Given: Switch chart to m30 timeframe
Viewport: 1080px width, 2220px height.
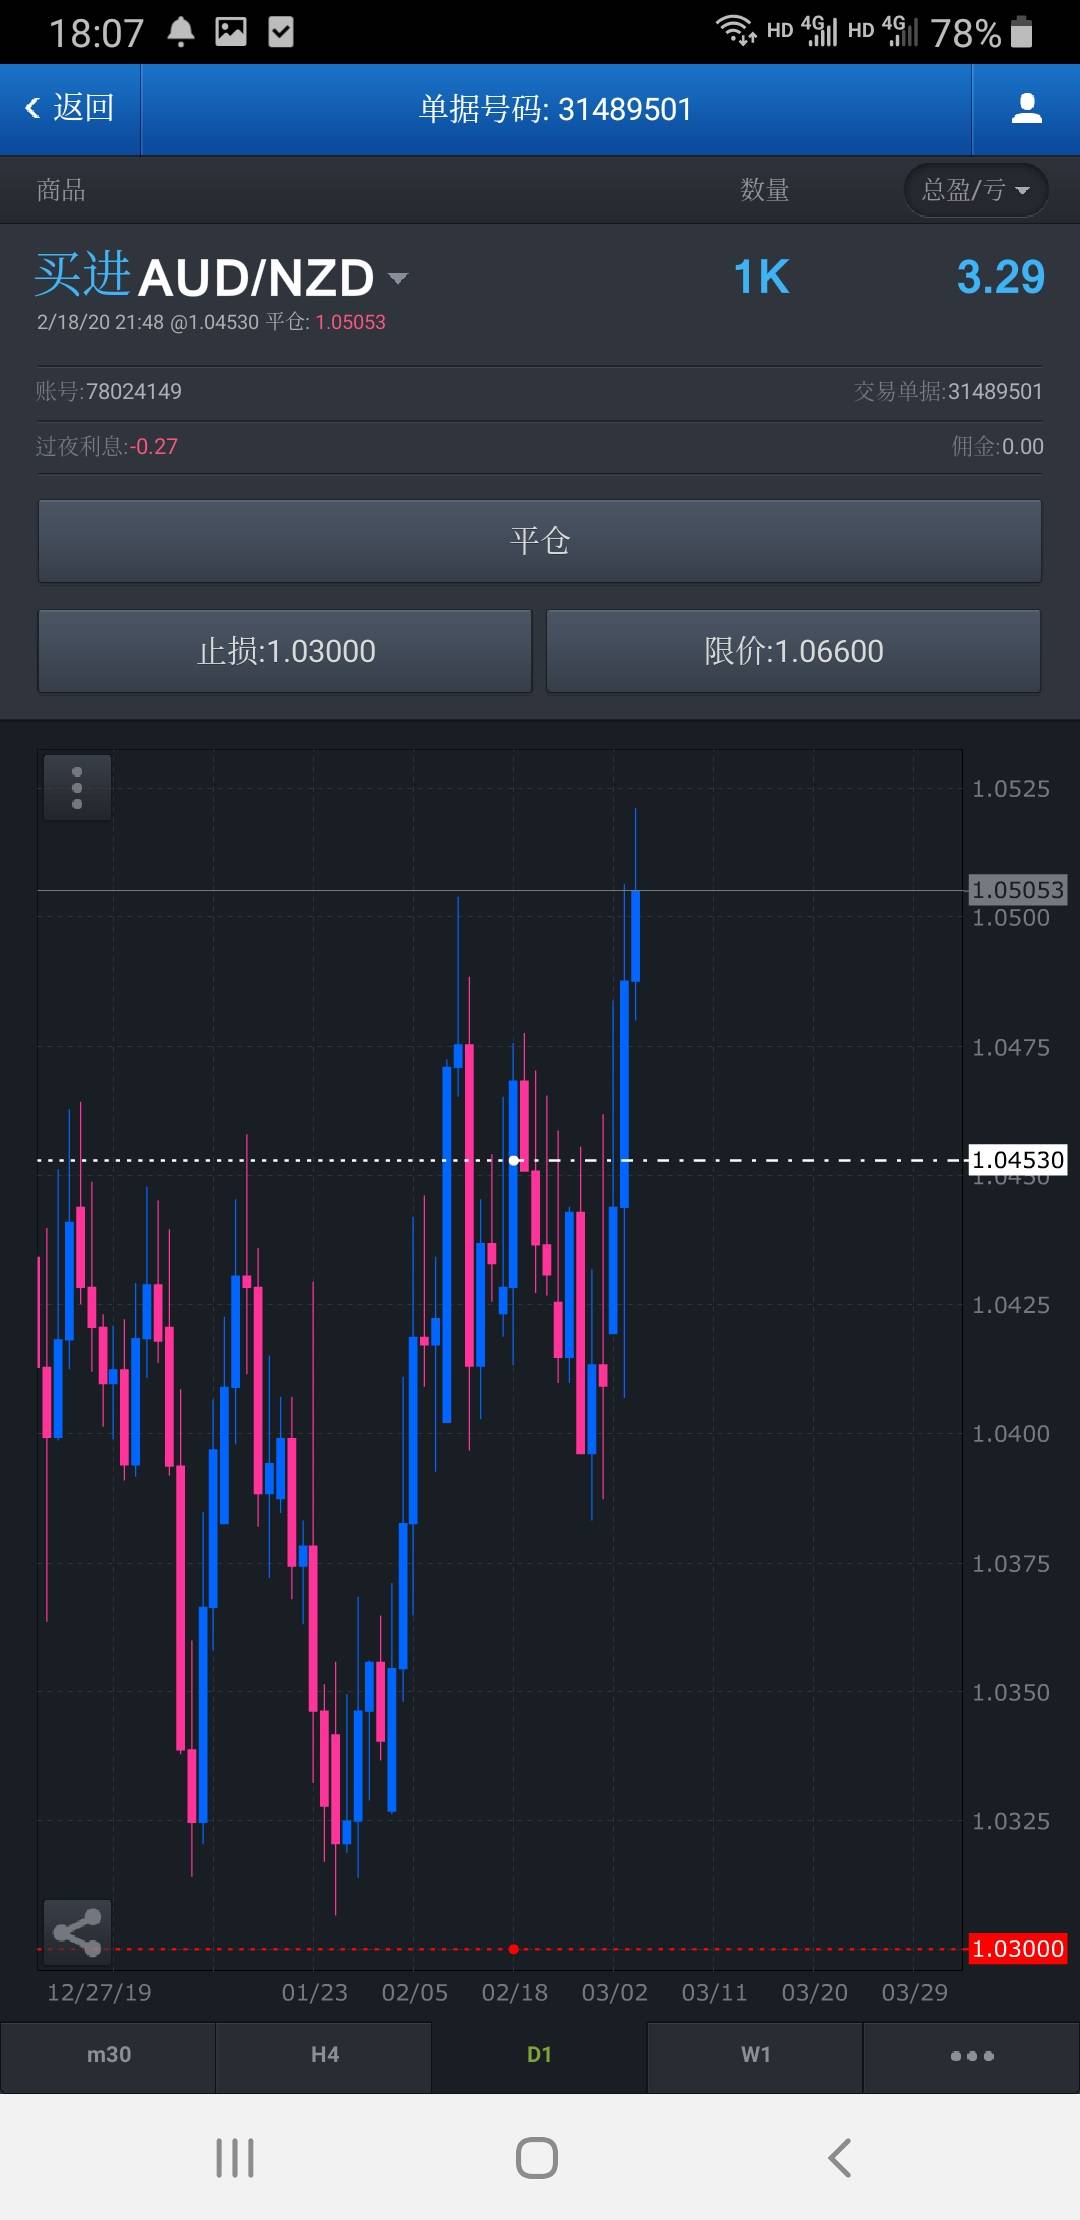Looking at the screenshot, I should tap(108, 2056).
